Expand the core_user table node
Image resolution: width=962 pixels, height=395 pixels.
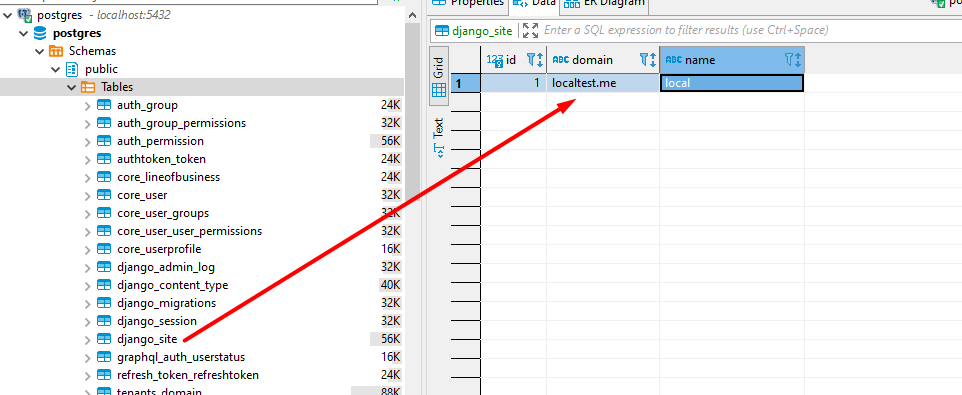87,196
